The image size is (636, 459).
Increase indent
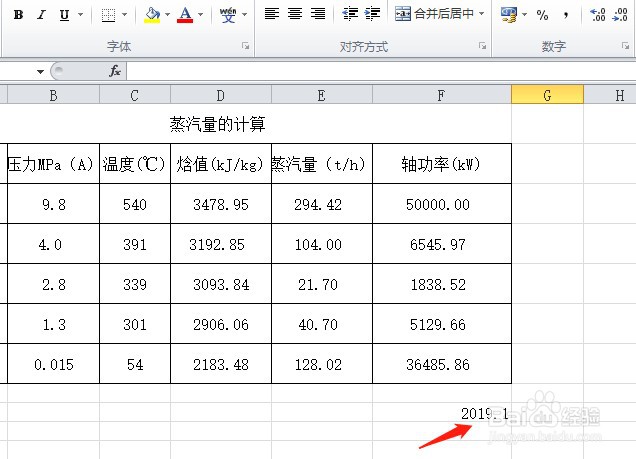[x=372, y=14]
